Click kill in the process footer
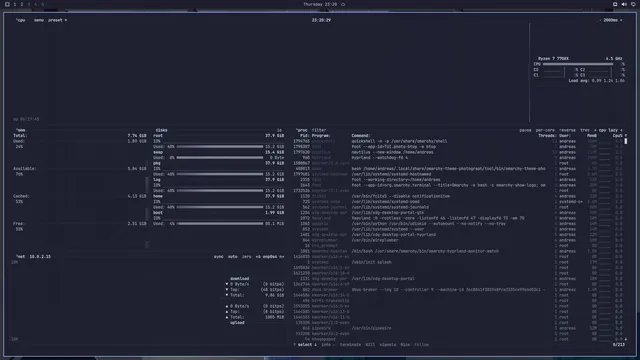Viewport: 640px width, 360px height. (370, 344)
